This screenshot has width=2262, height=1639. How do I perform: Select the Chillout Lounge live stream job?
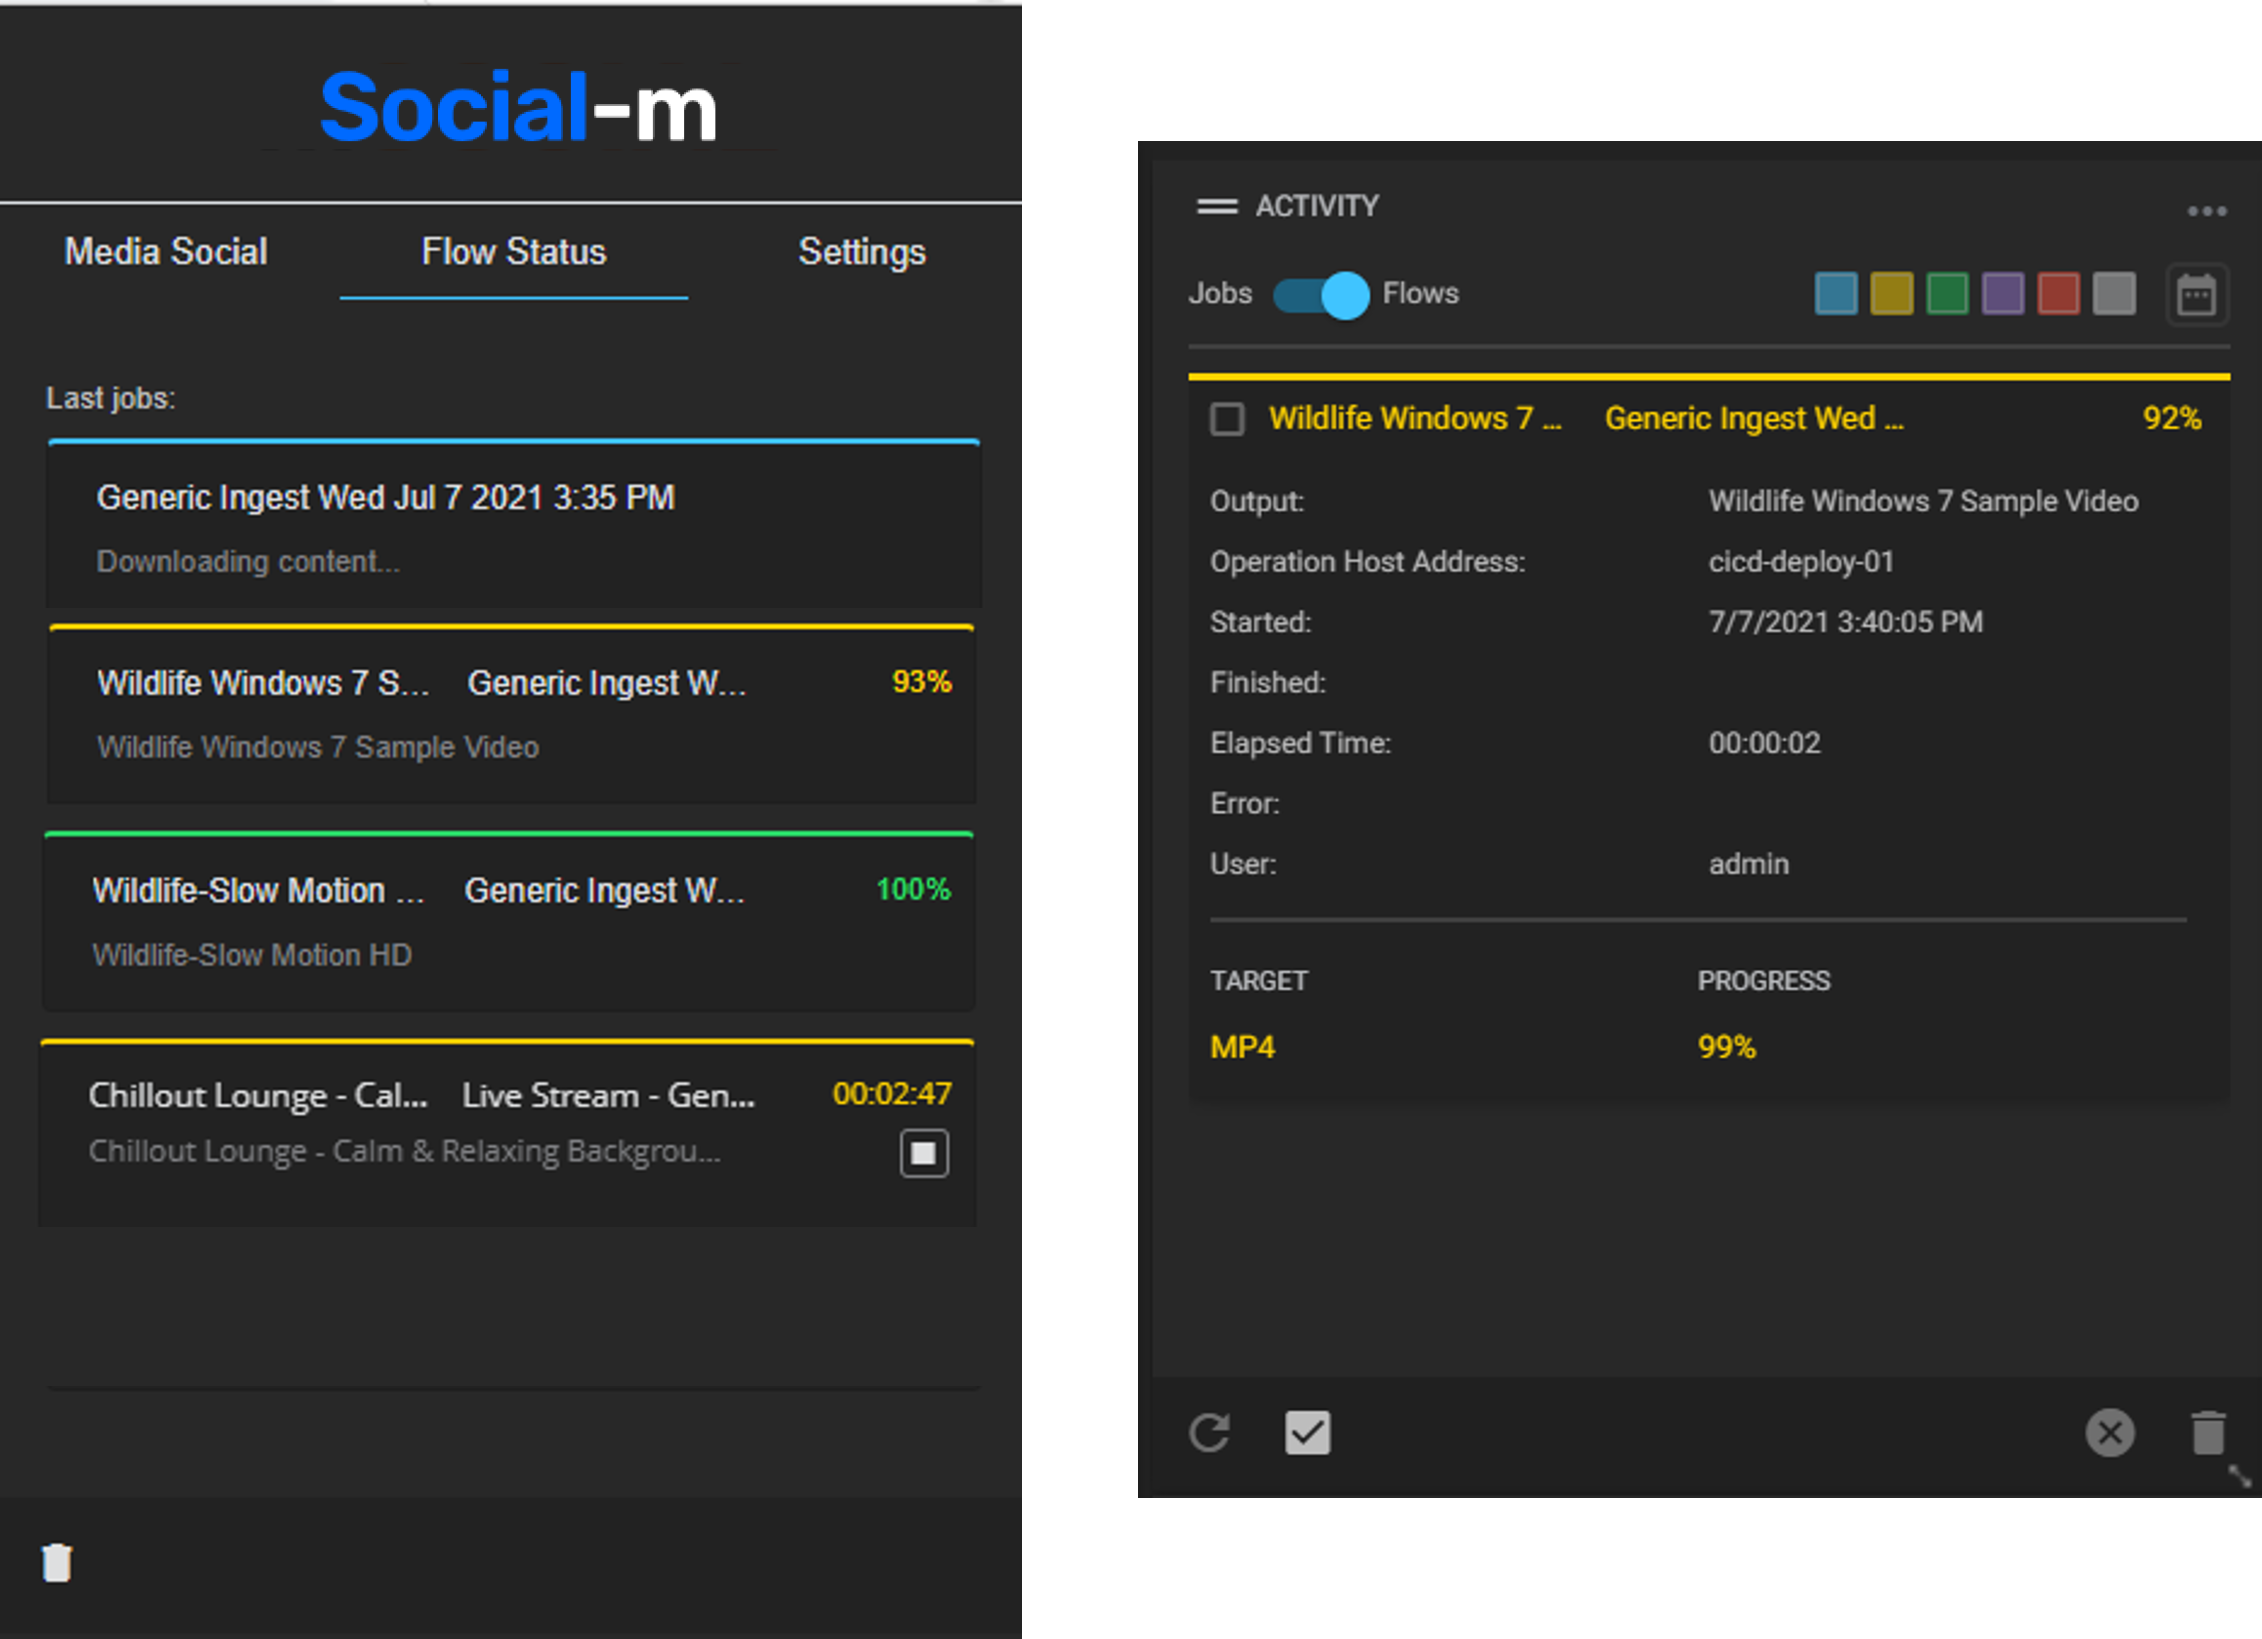507,1132
